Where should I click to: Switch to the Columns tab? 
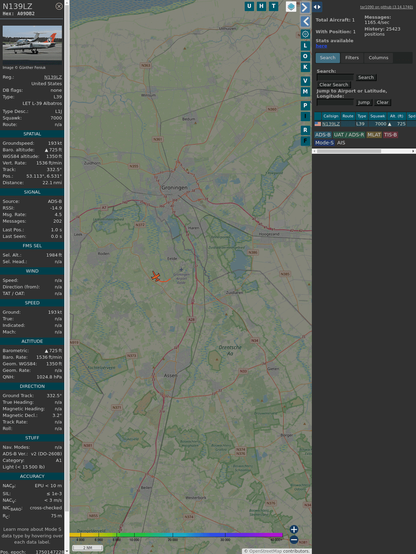[x=378, y=58]
